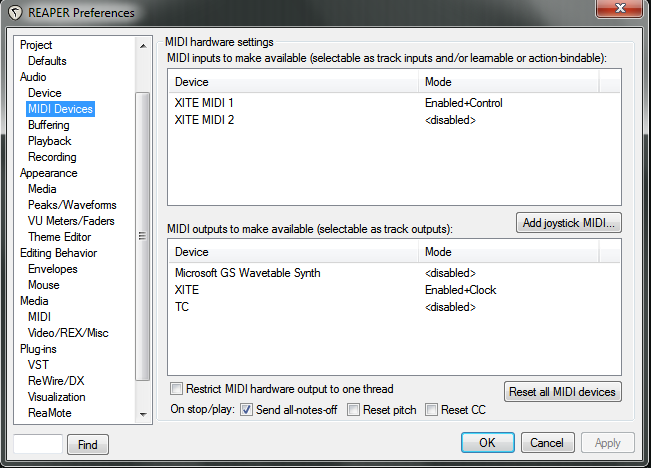
Task: Open the Theme Editor page
Action: tap(59, 237)
